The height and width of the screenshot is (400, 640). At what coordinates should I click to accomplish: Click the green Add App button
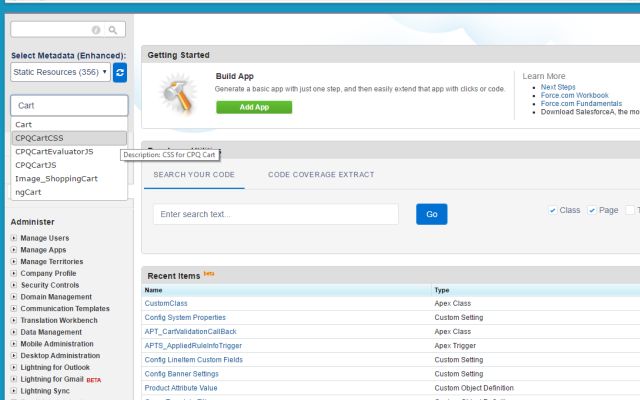(254, 107)
